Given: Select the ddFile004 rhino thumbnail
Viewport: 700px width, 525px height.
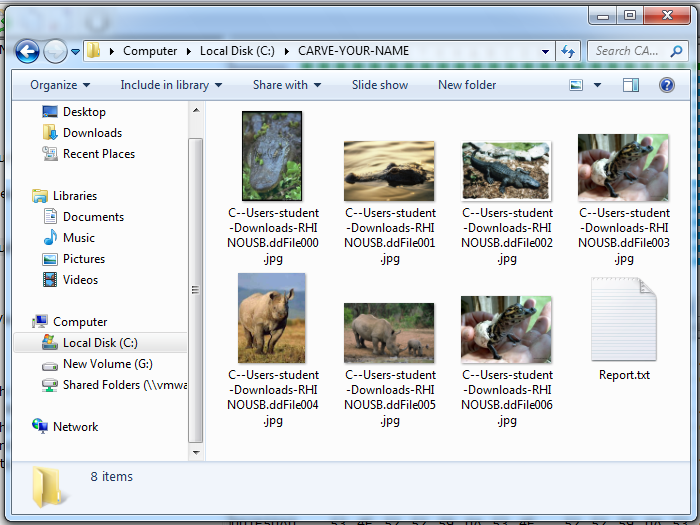Looking at the screenshot, I should (x=272, y=318).
